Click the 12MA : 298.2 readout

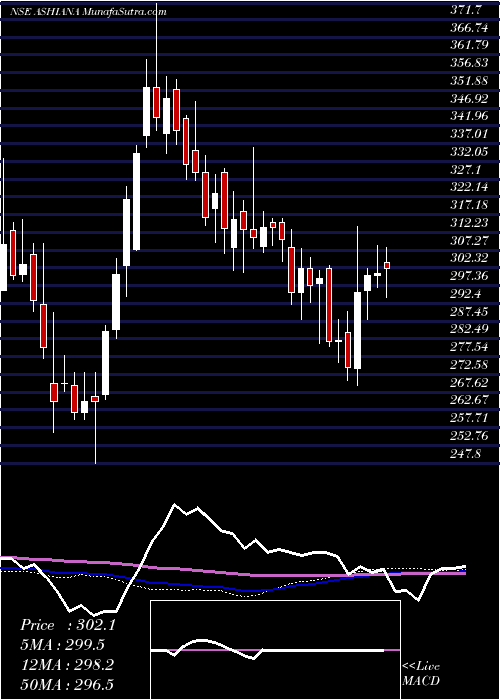click(x=67, y=665)
